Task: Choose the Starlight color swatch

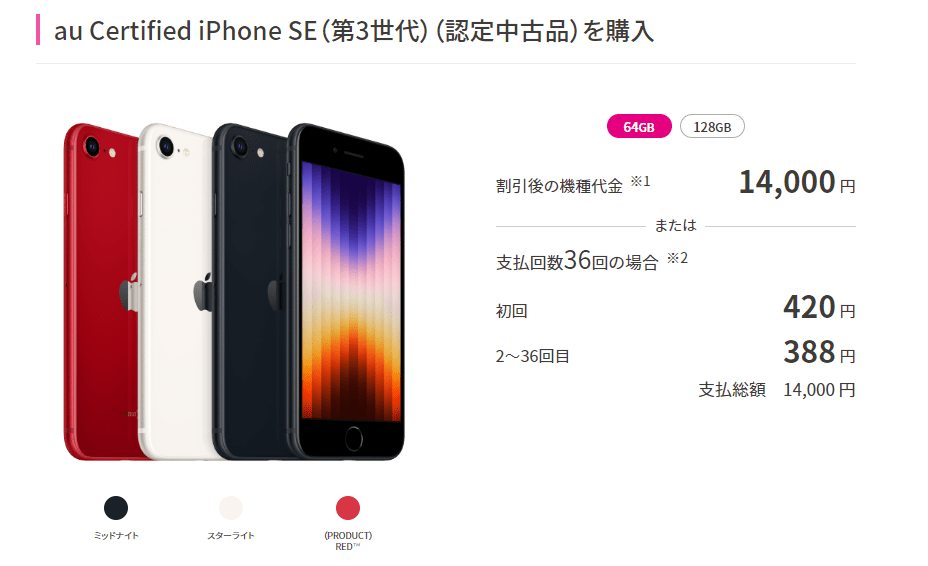Action: (x=231, y=508)
